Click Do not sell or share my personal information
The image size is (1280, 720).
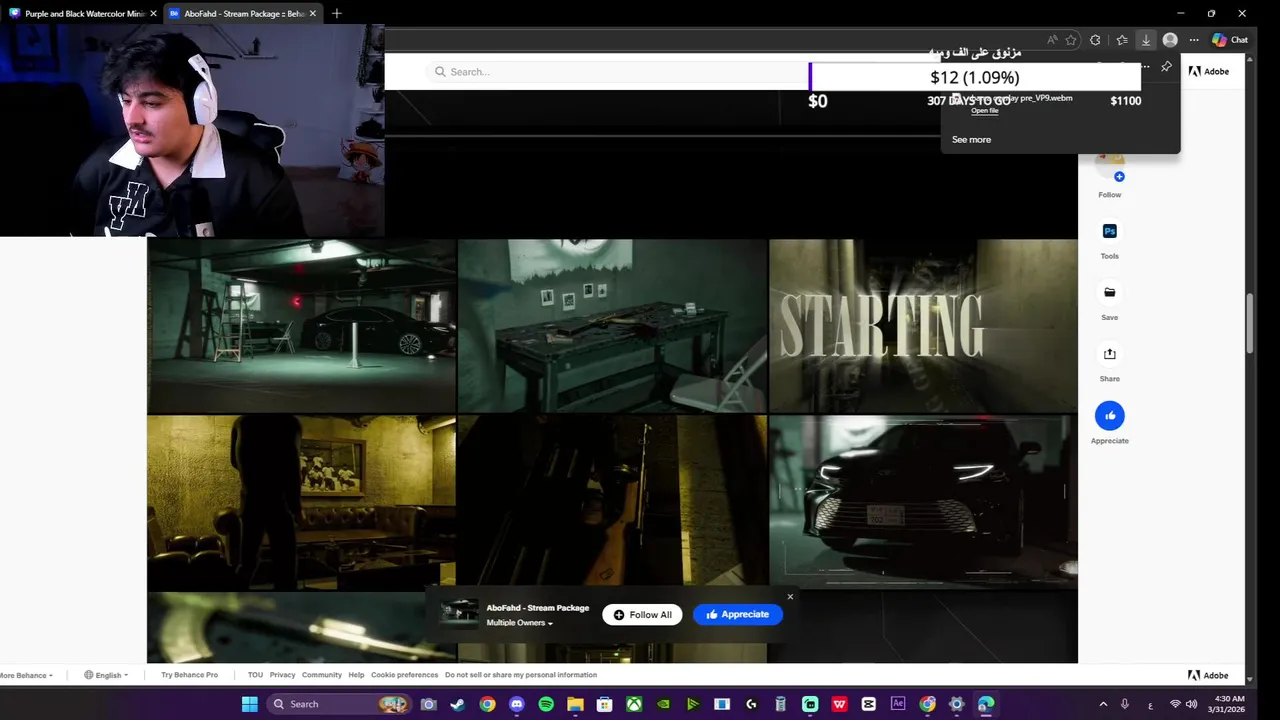coord(521,675)
